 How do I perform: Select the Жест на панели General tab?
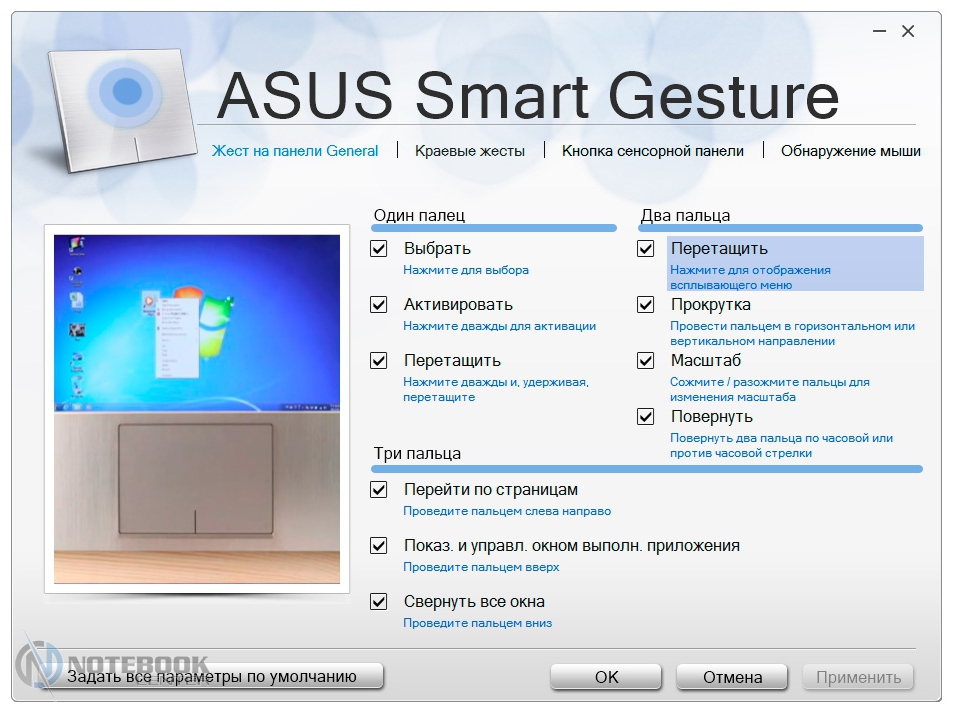(295, 151)
